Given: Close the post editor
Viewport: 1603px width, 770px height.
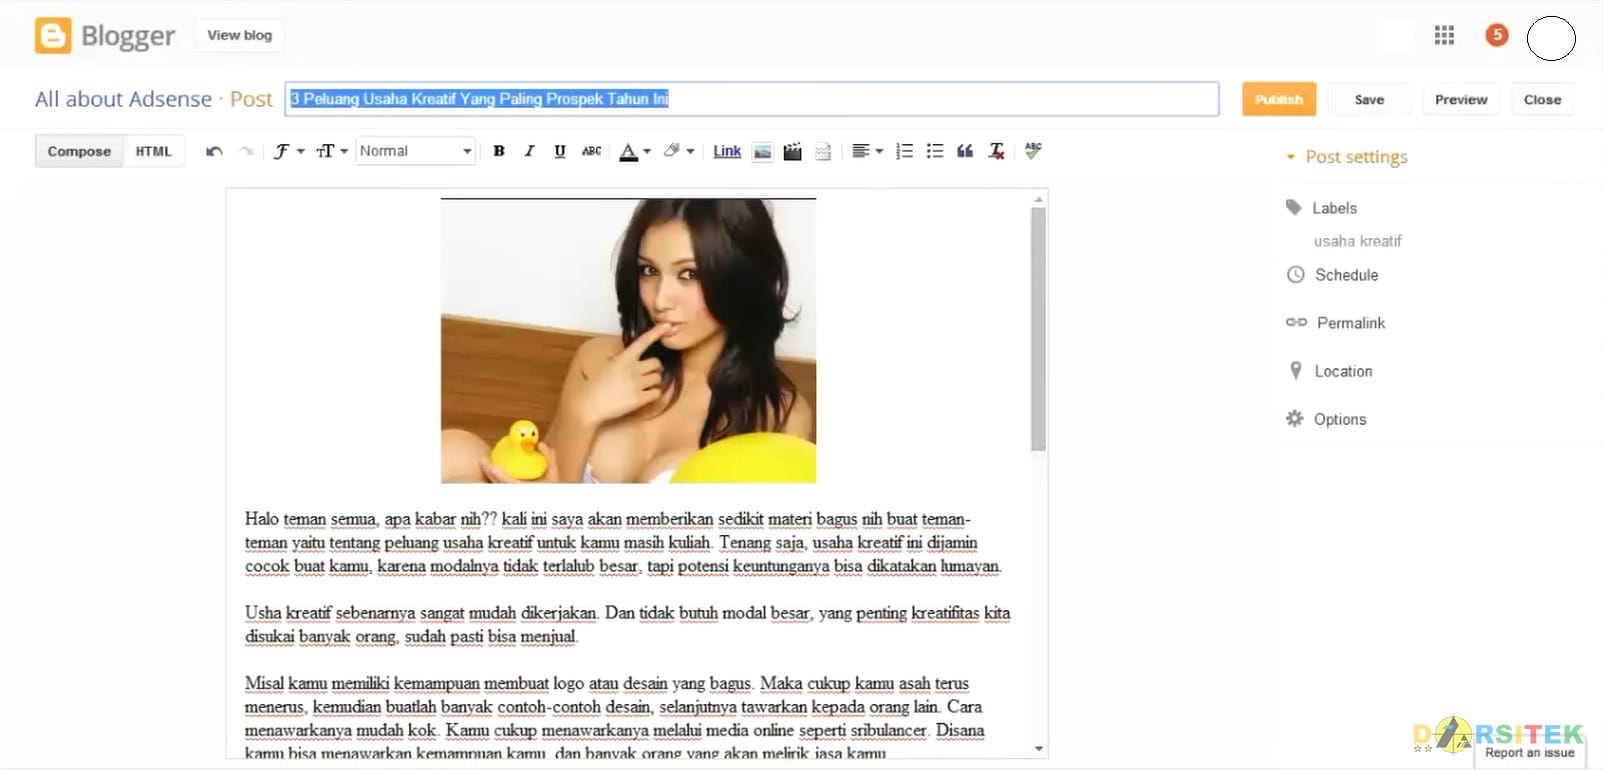Looking at the screenshot, I should pos(1542,99).
